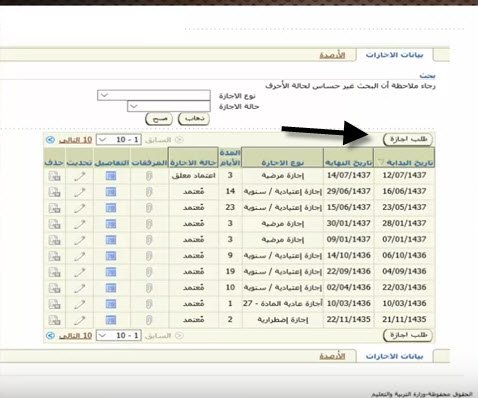Select end date cell 29/06/1437
478x398 pixels.
pos(348,191)
